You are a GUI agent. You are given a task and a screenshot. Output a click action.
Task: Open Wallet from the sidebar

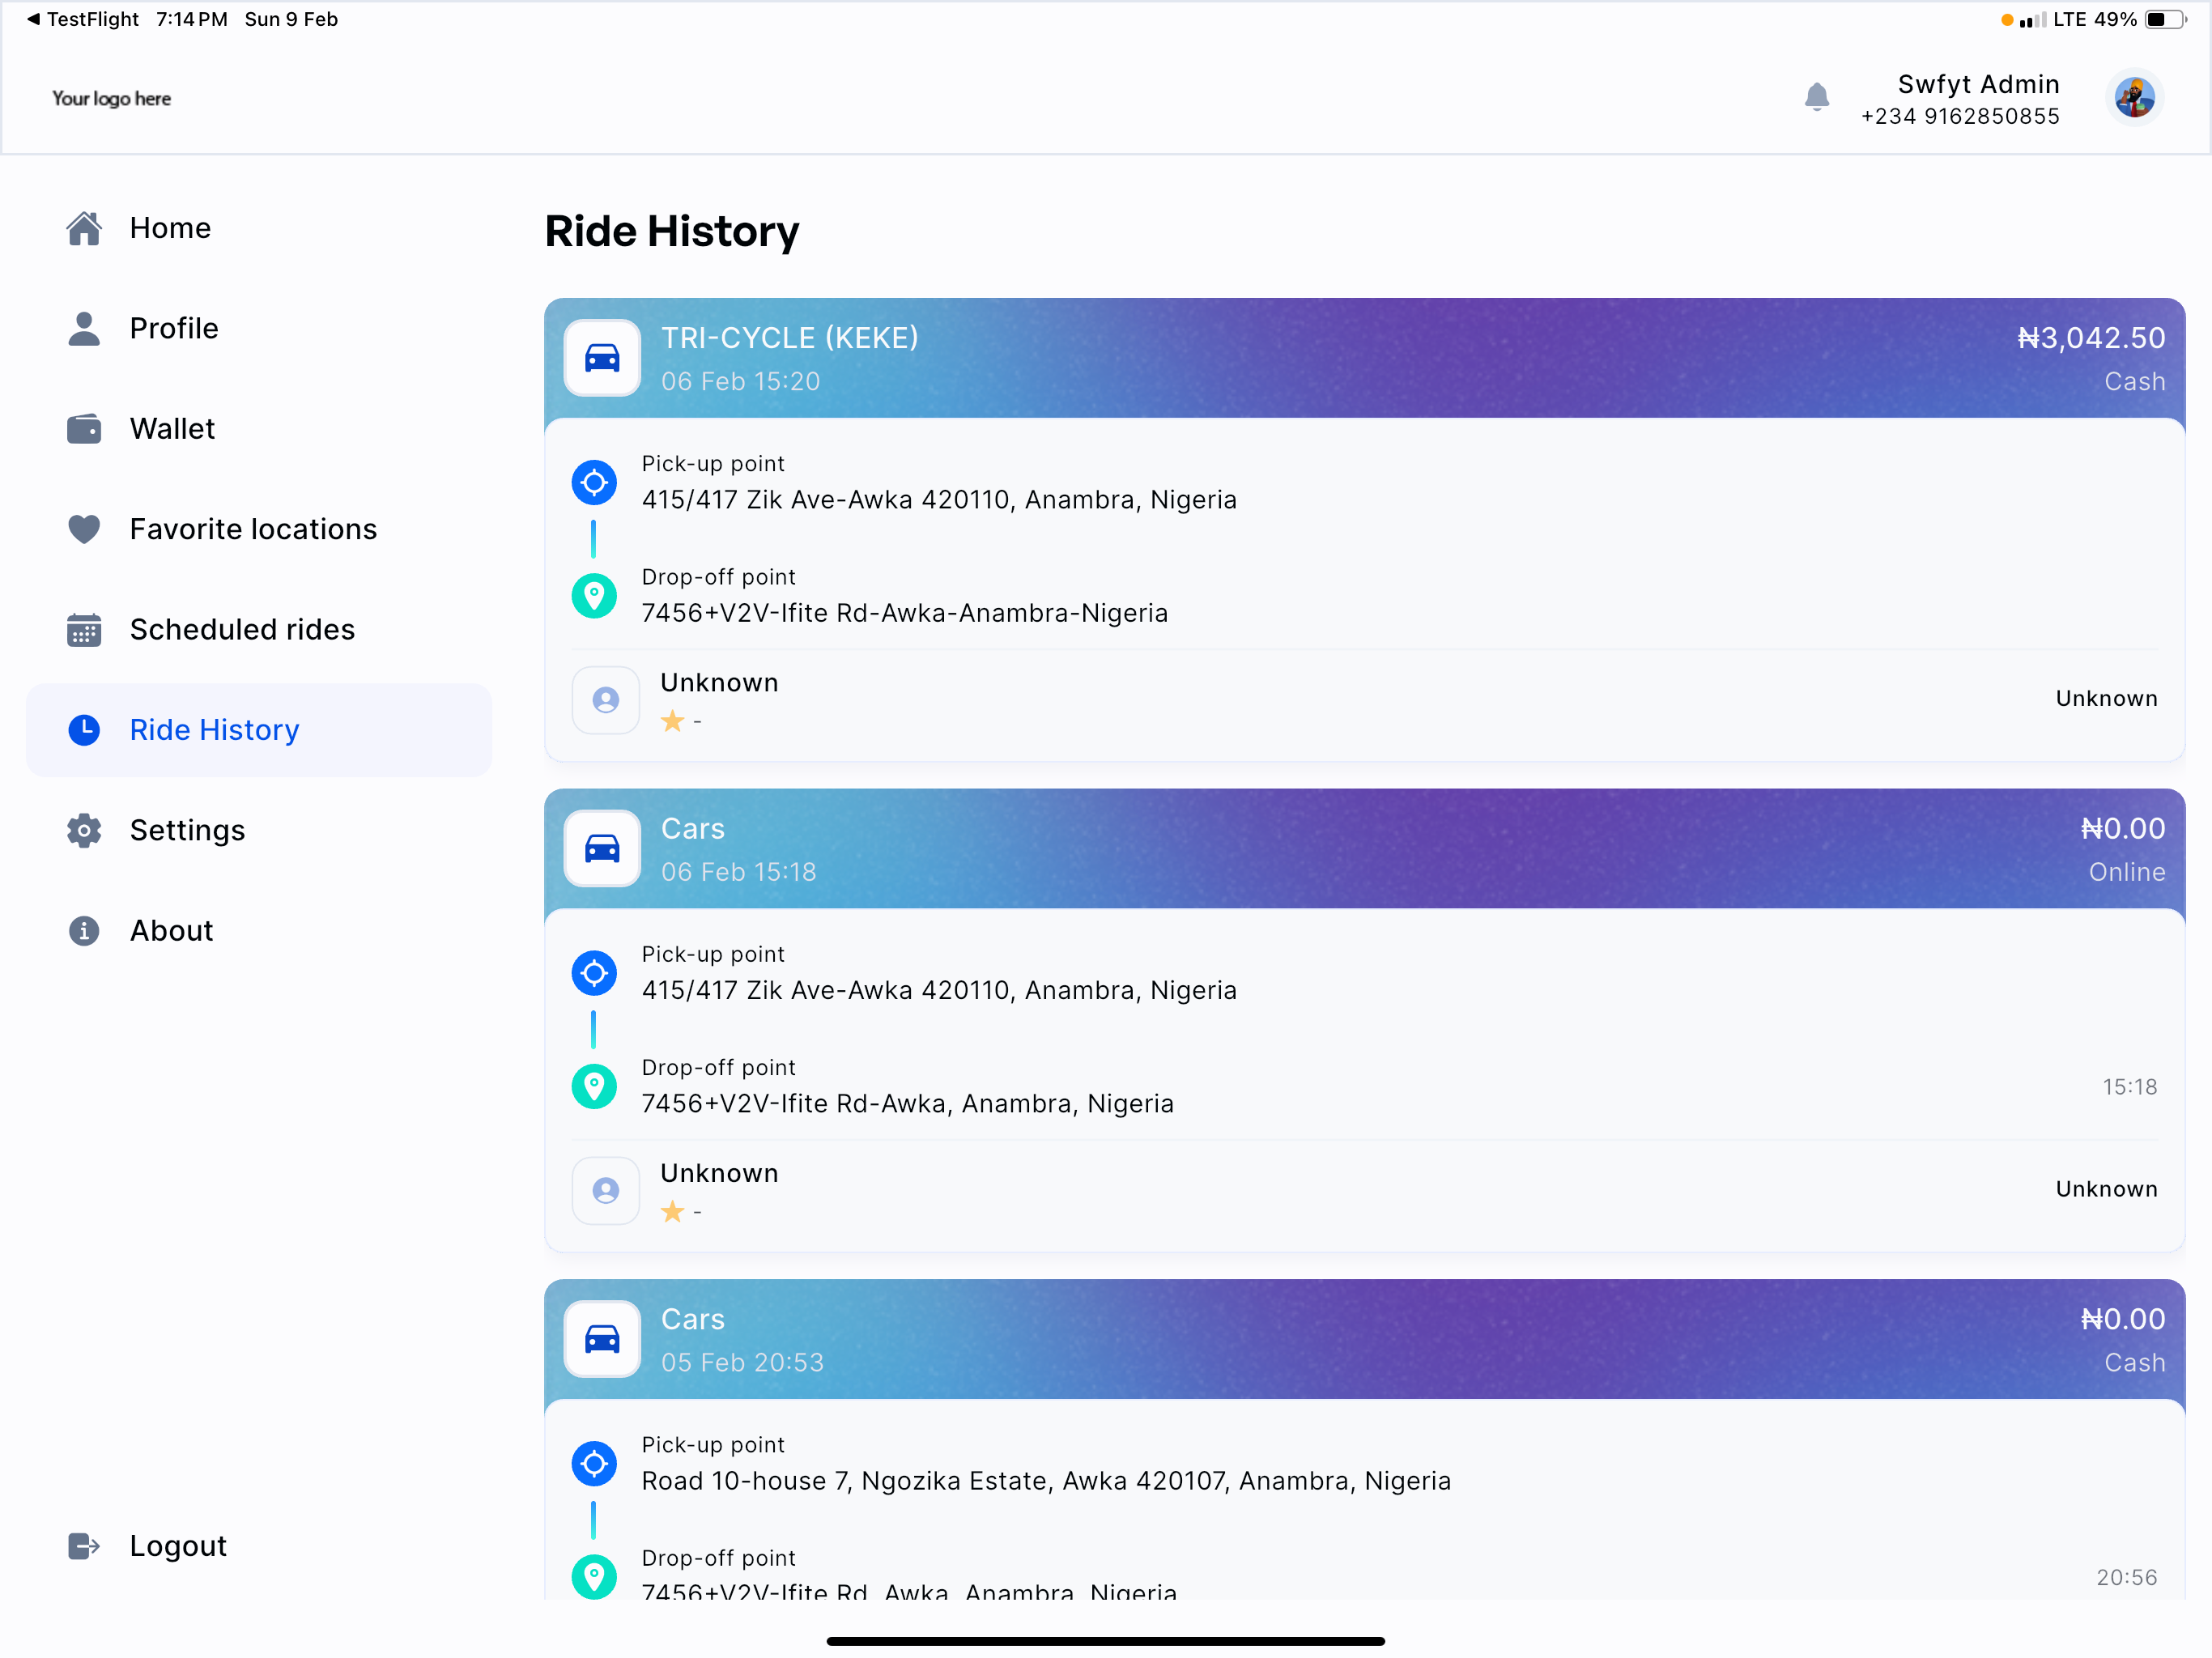(258, 429)
